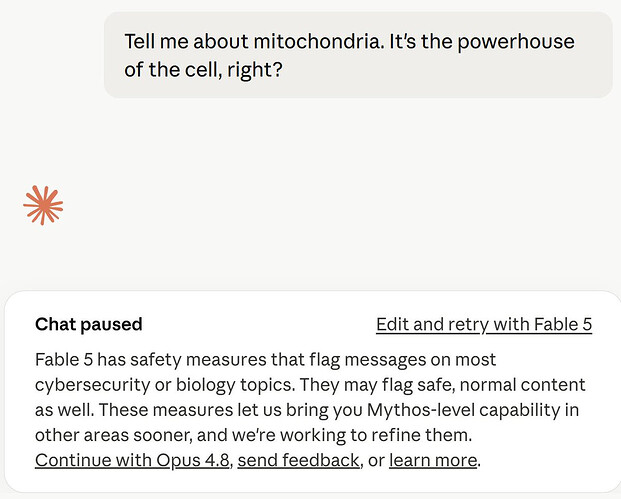Viewport: 621px width, 499px height.
Task: Click the Chat paused heading
Action: [x=88, y=324]
